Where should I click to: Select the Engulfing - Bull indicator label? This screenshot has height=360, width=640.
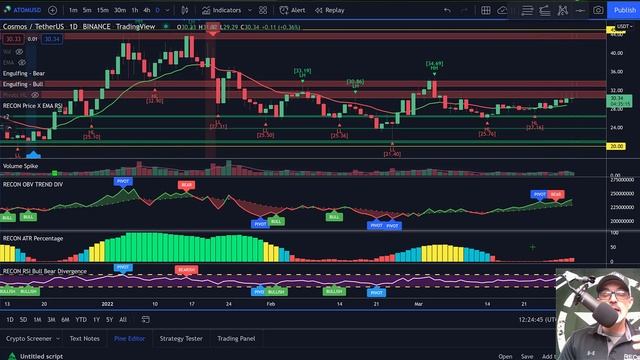click(23, 84)
